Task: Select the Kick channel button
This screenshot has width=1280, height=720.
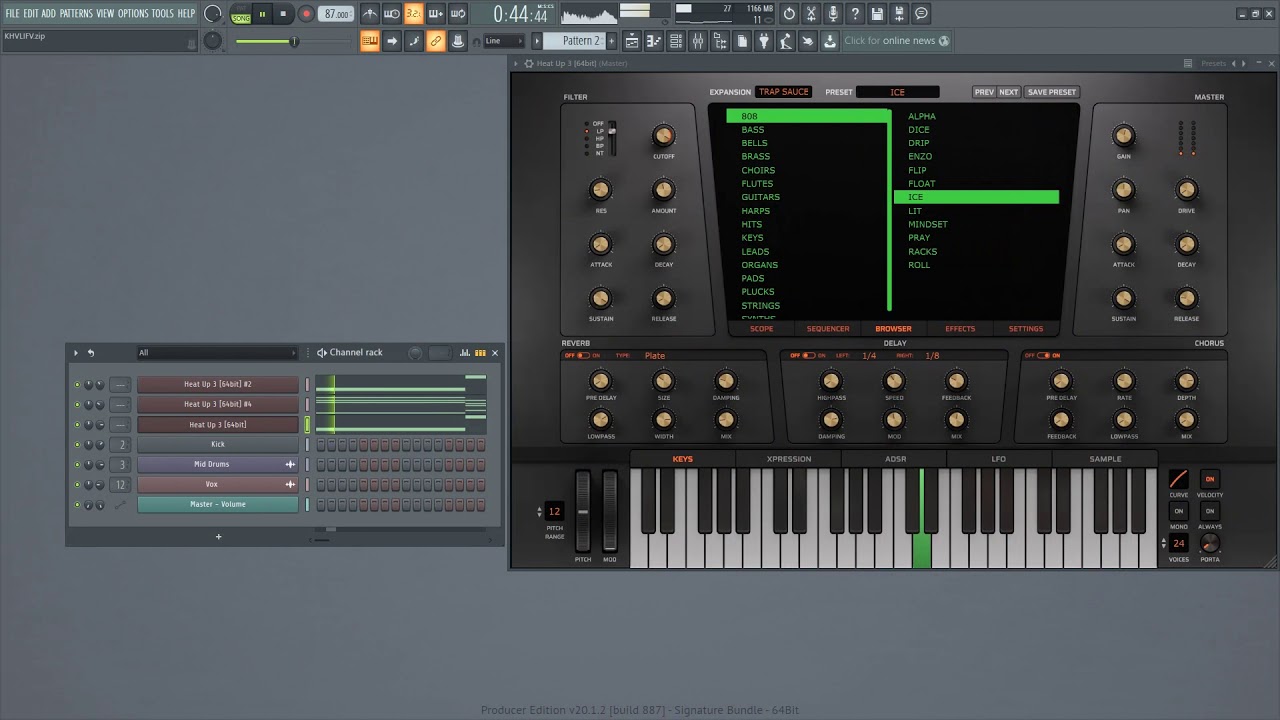Action: tap(217, 445)
